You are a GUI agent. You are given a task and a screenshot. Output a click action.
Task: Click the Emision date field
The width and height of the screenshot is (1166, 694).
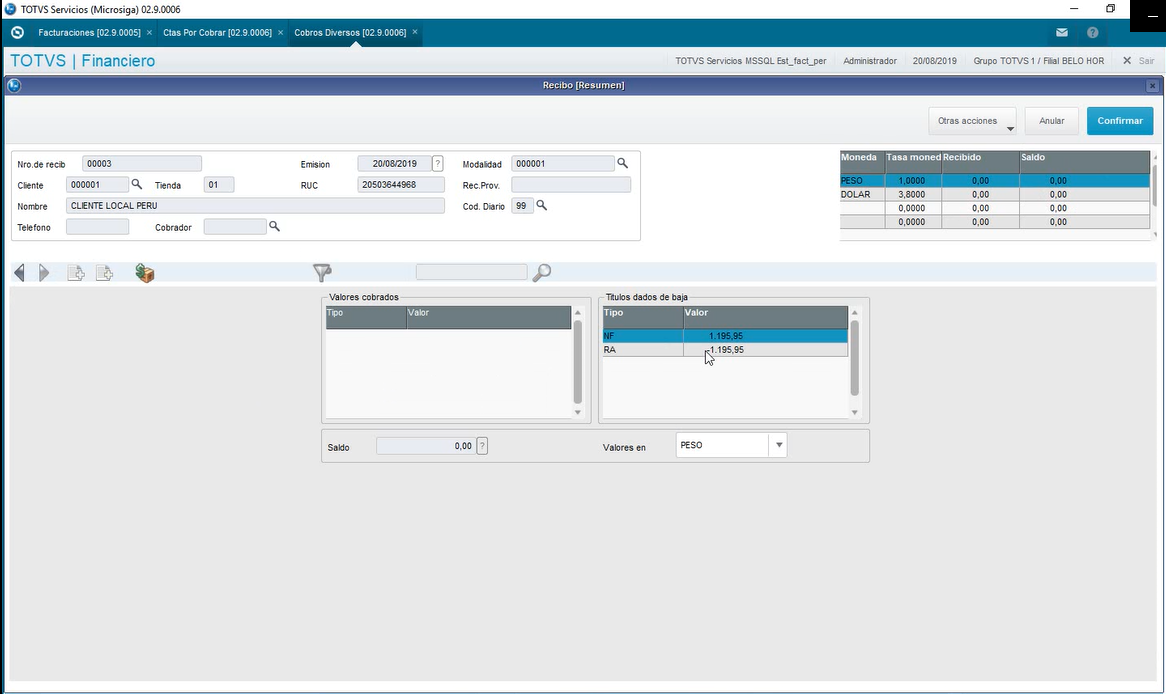pos(395,164)
